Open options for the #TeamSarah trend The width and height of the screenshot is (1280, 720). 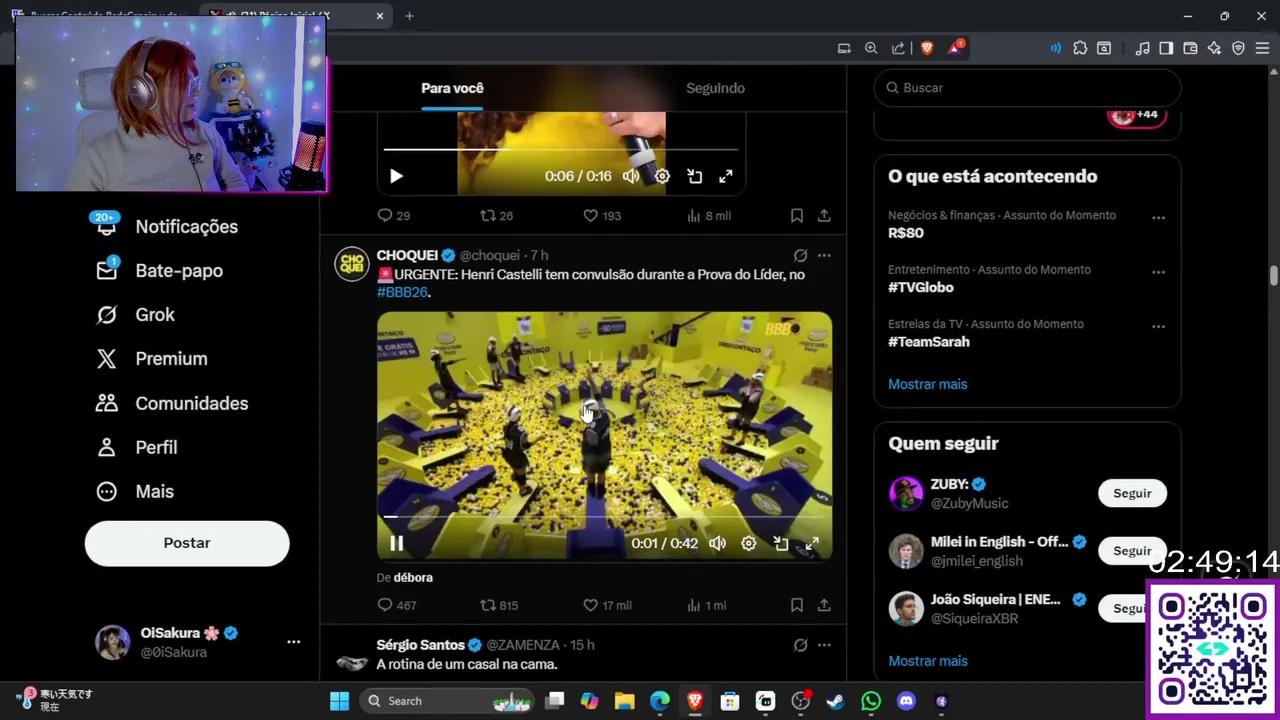click(x=1158, y=326)
